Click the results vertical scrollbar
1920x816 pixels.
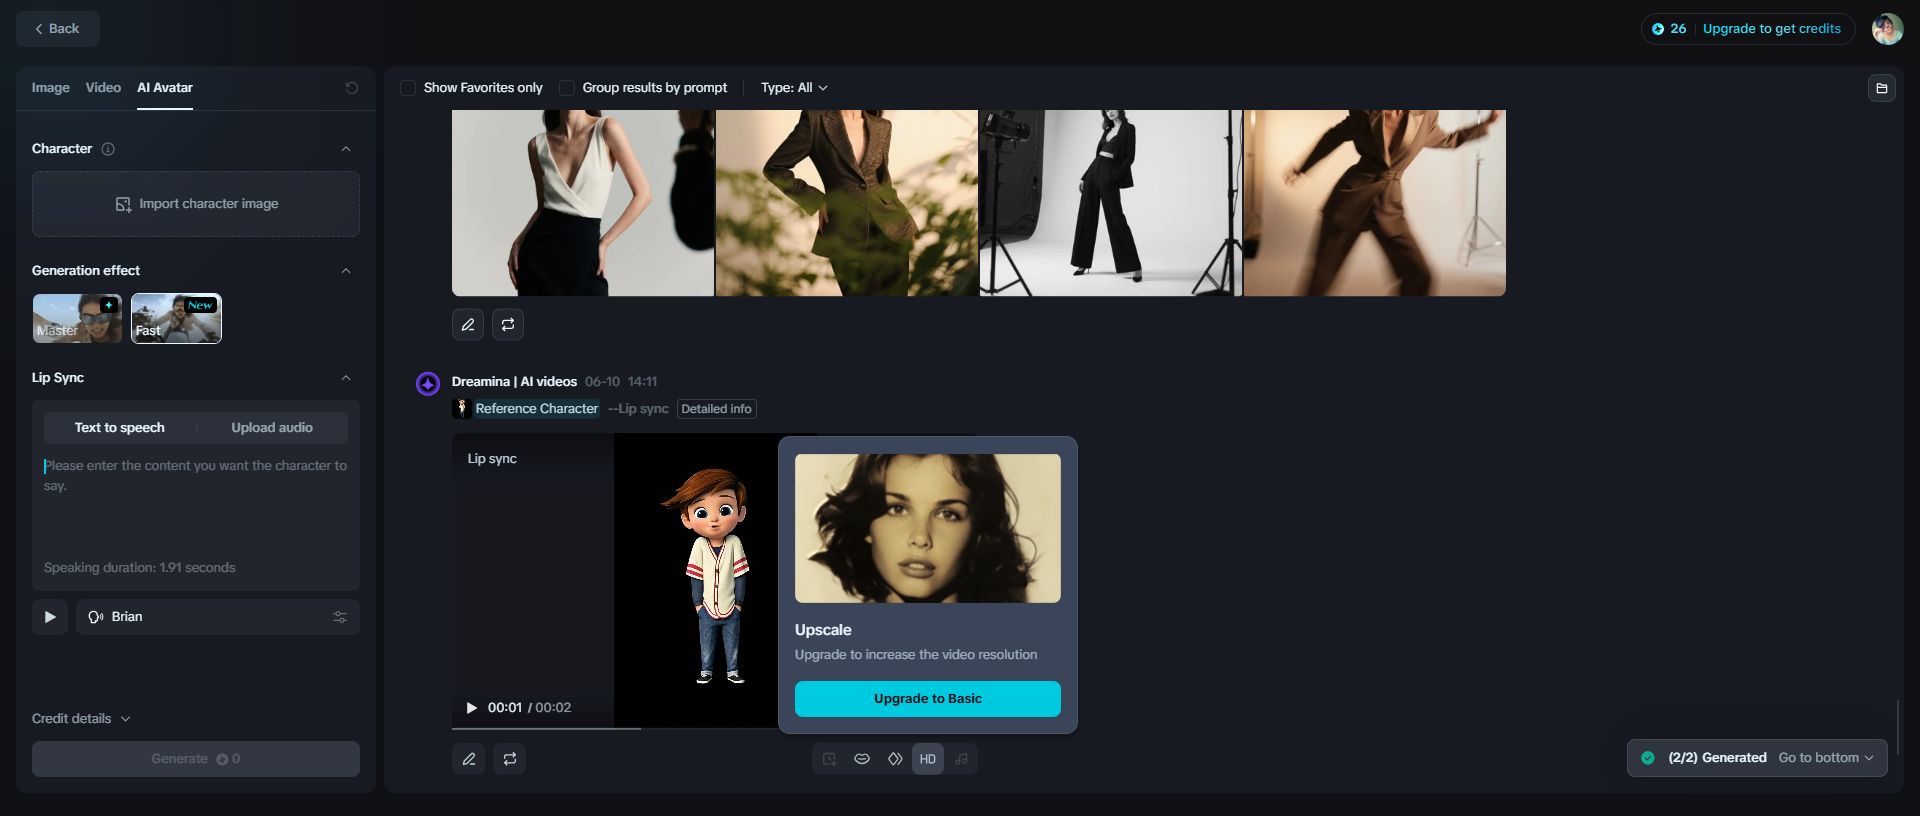1898,728
